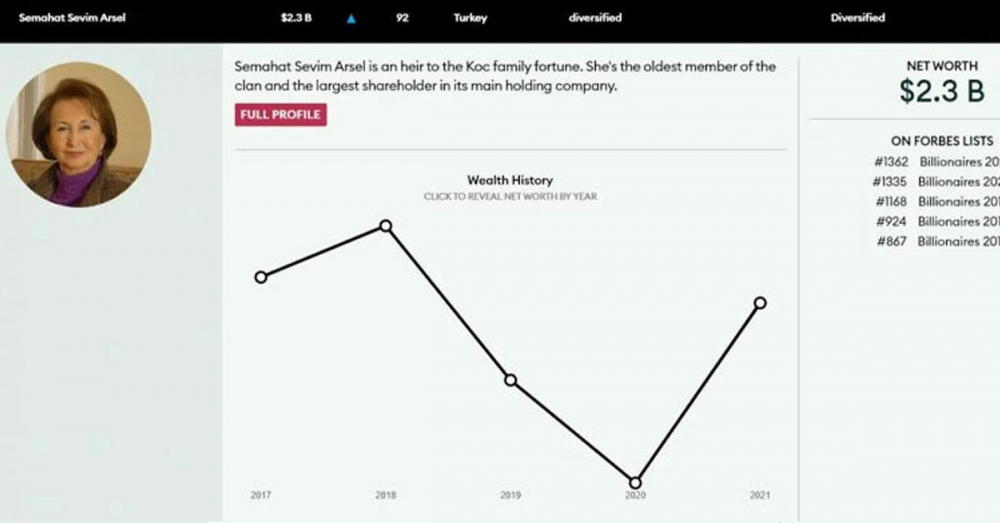Select the 2021 data point marker
Image resolution: width=1000 pixels, height=523 pixels.
[x=760, y=302]
